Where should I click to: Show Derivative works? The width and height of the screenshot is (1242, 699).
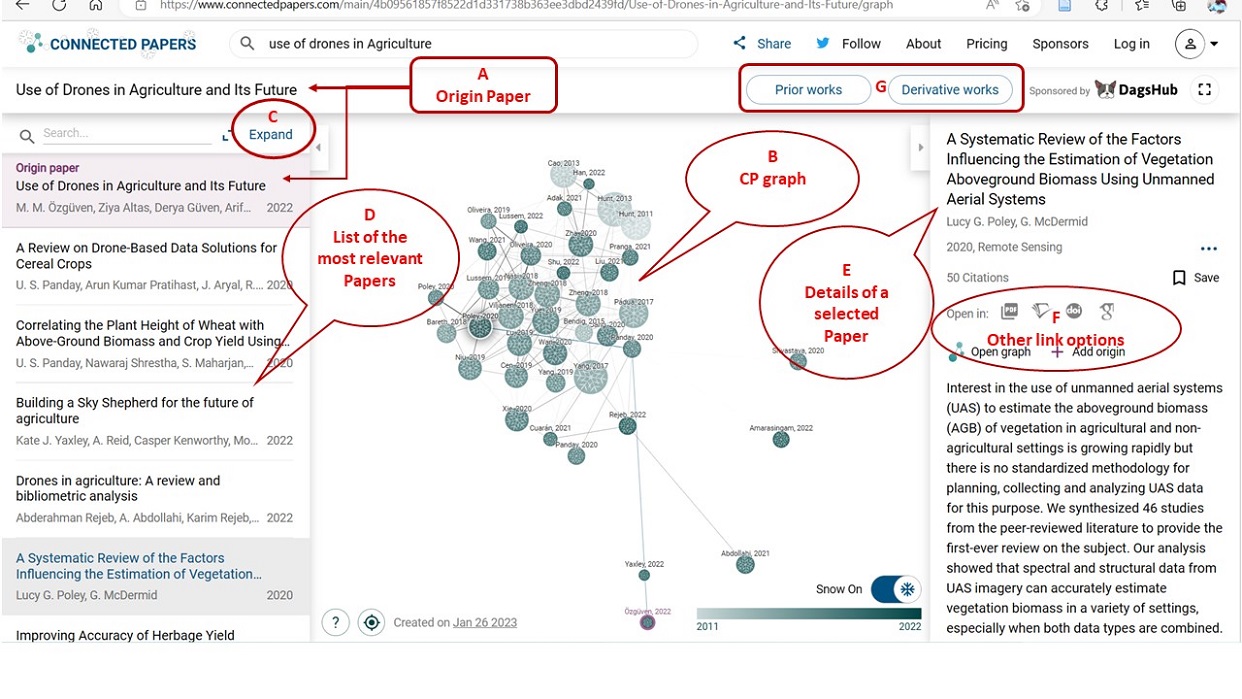[x=949, y=90]
